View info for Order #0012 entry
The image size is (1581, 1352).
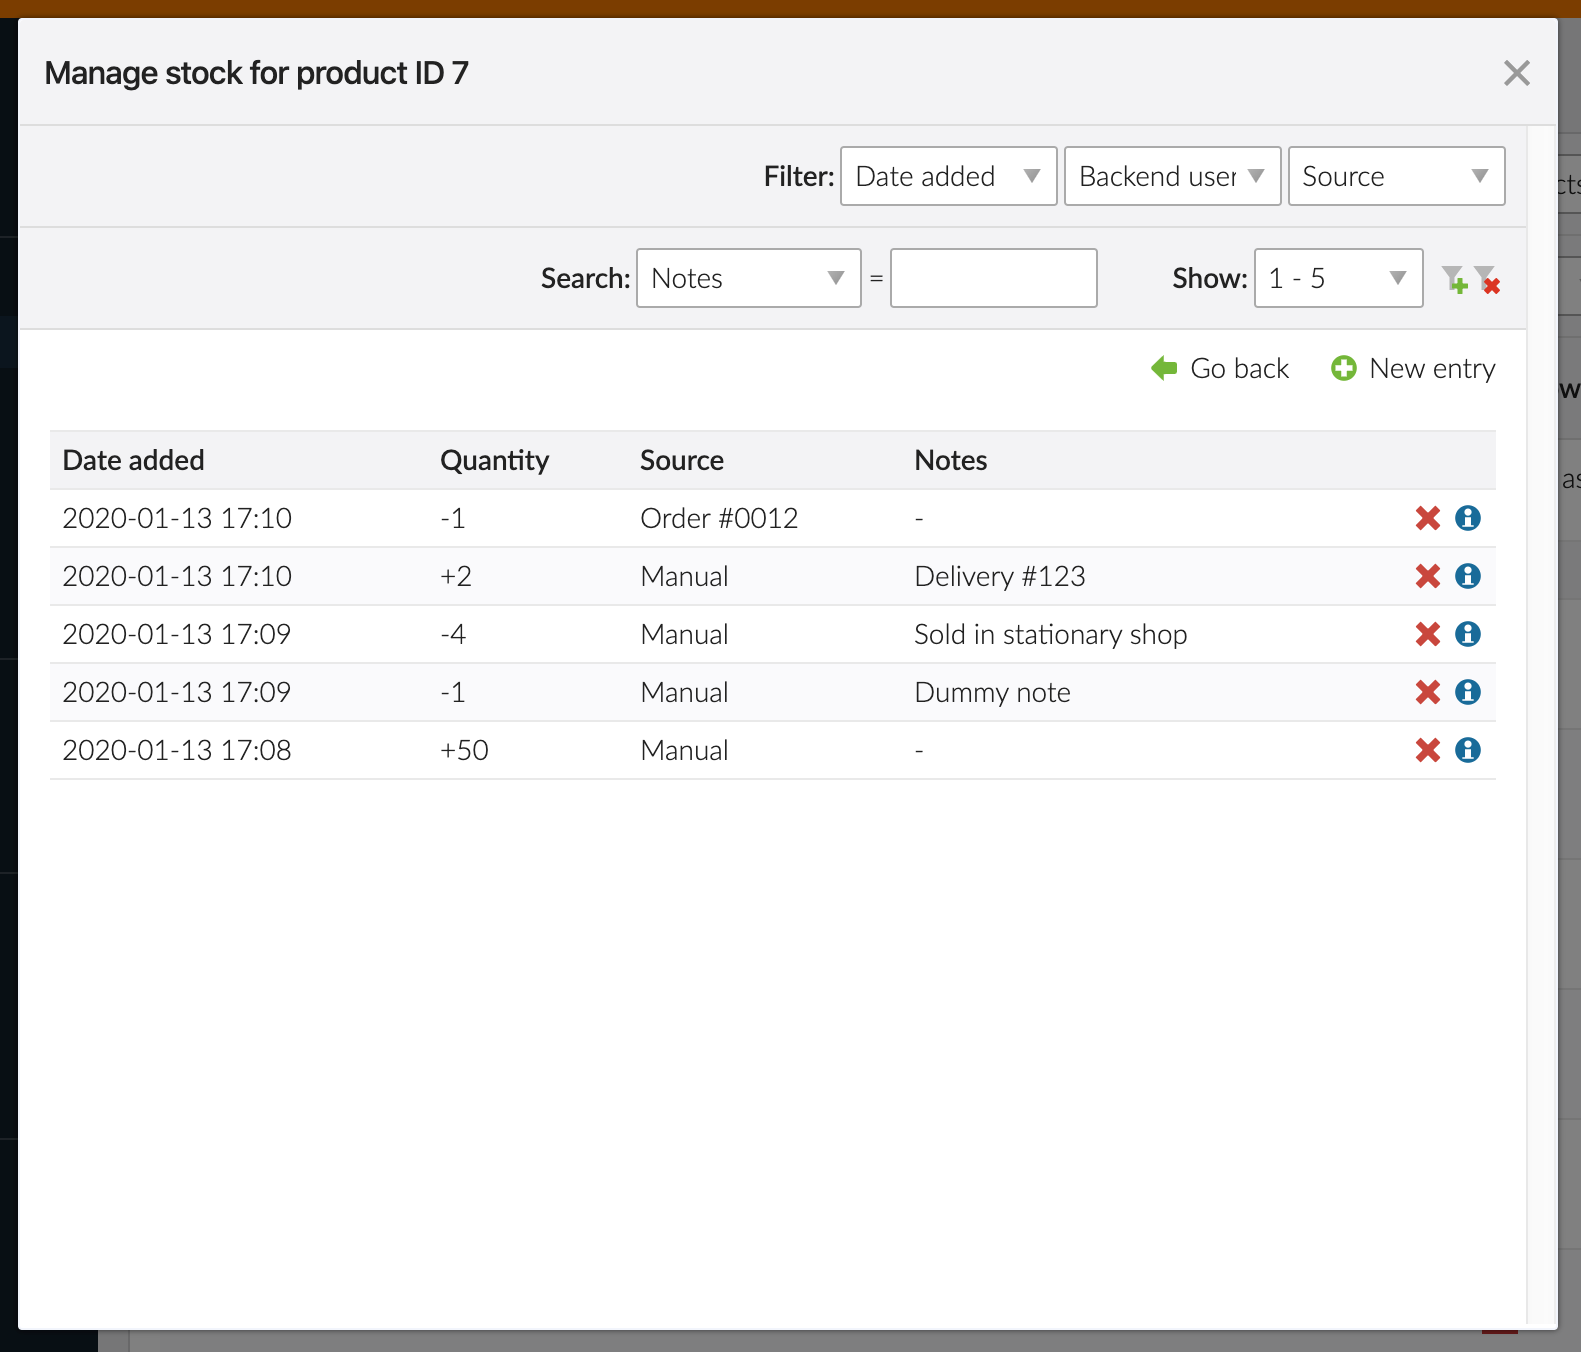[x=1467, y=518]
